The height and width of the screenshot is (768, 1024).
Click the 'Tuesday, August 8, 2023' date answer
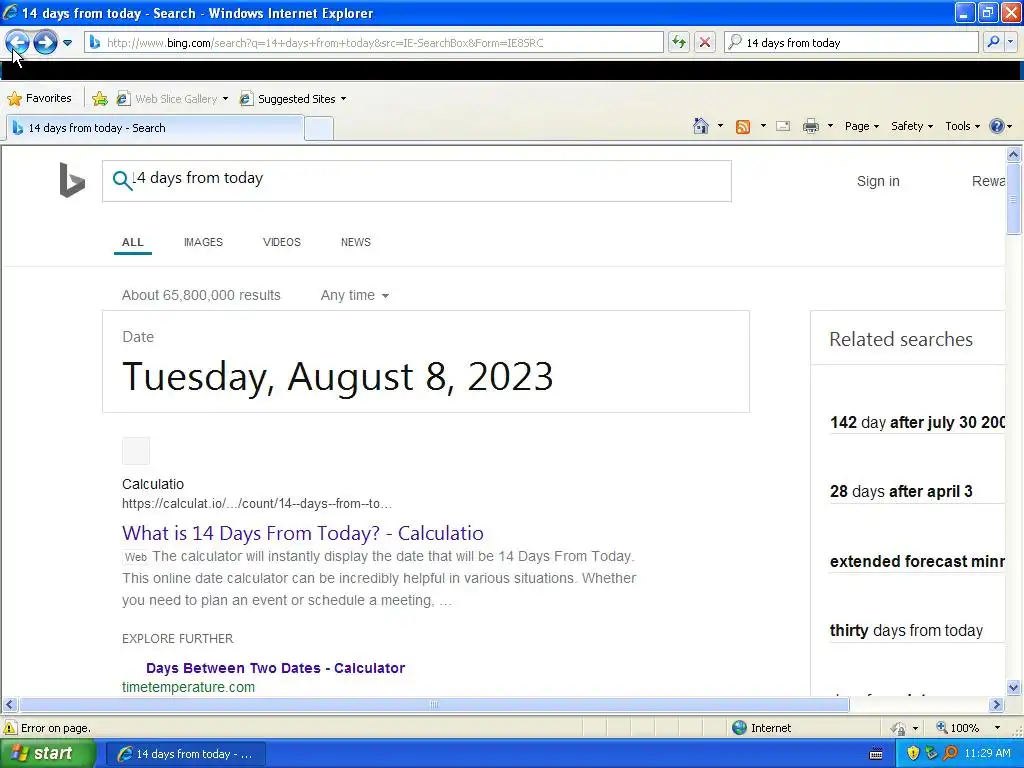338,377
